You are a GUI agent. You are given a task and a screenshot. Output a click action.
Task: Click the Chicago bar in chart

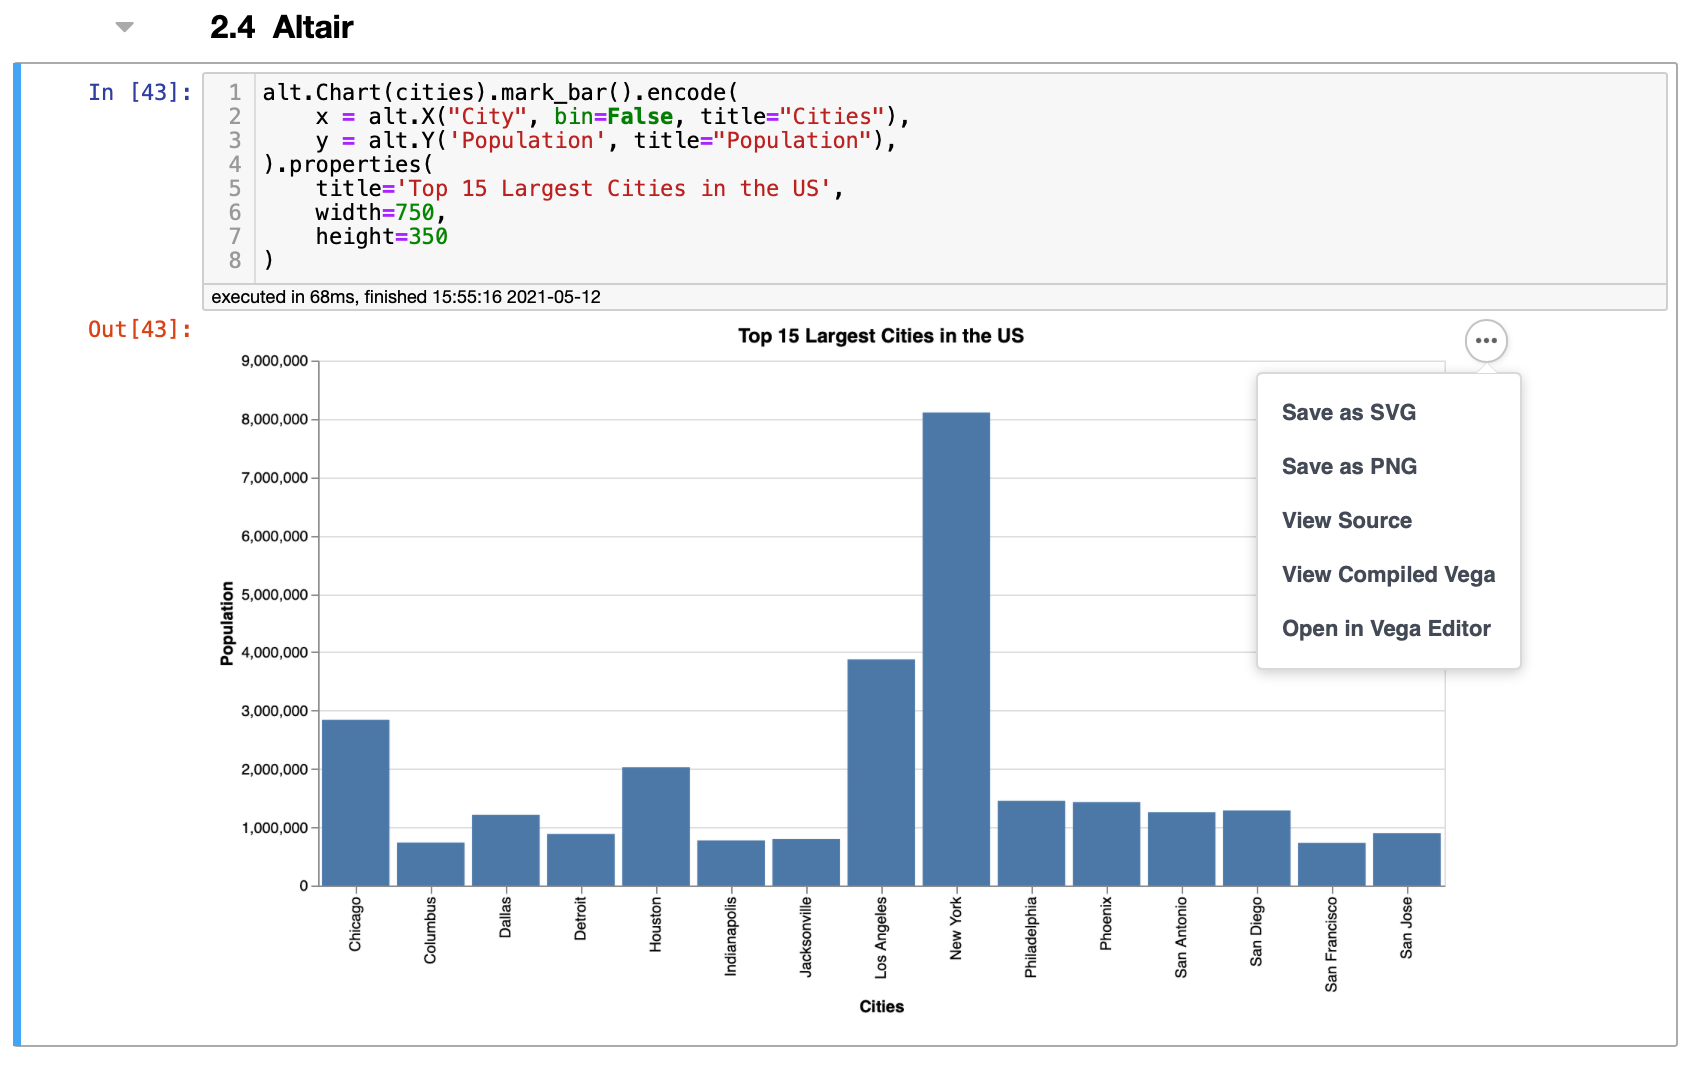(356, 802)
